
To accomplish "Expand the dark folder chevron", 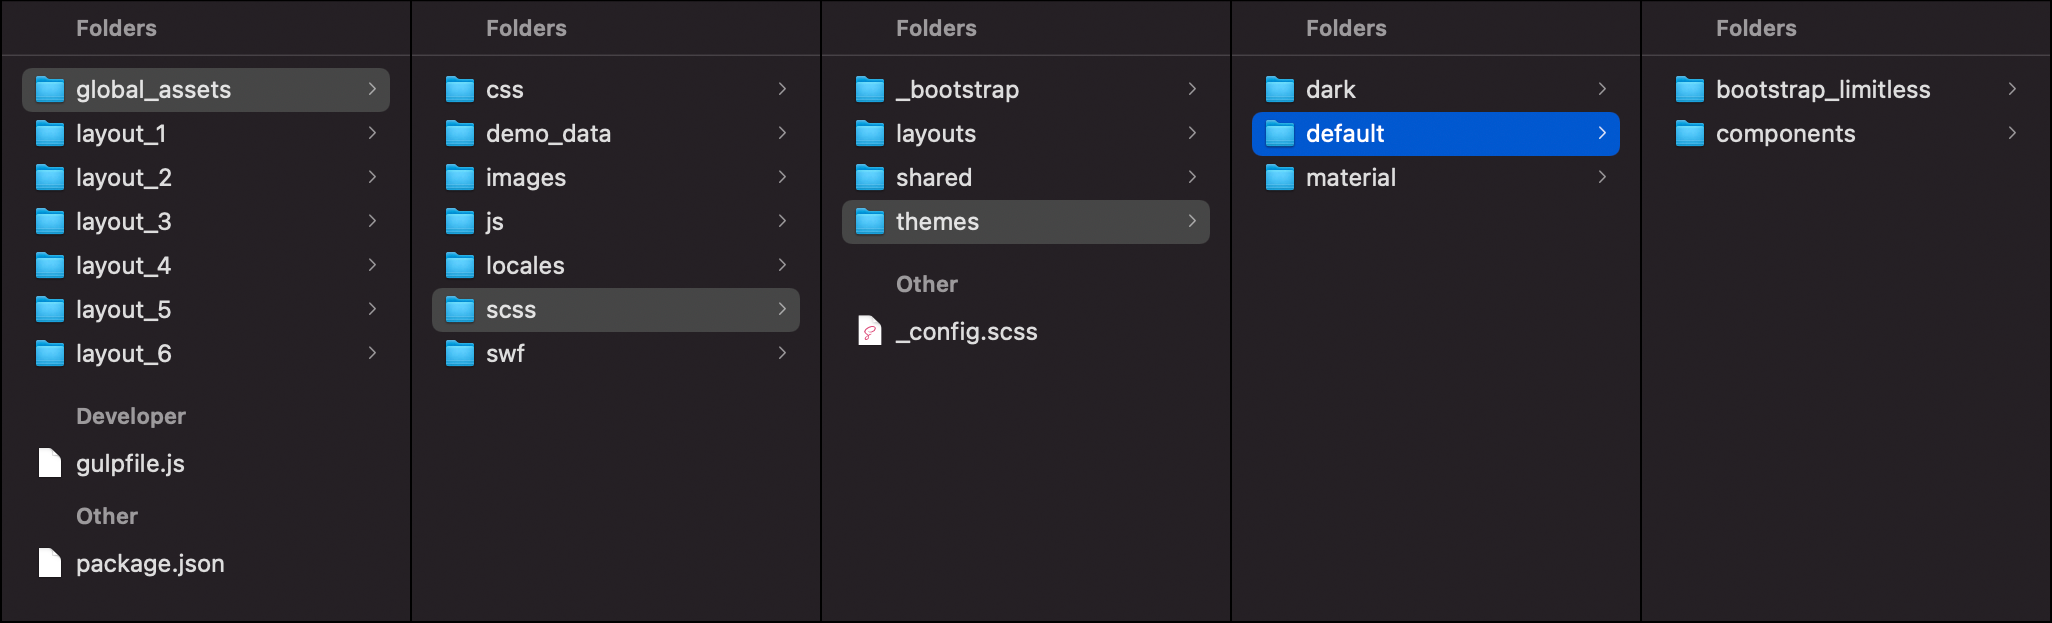I will [1602, 89].
